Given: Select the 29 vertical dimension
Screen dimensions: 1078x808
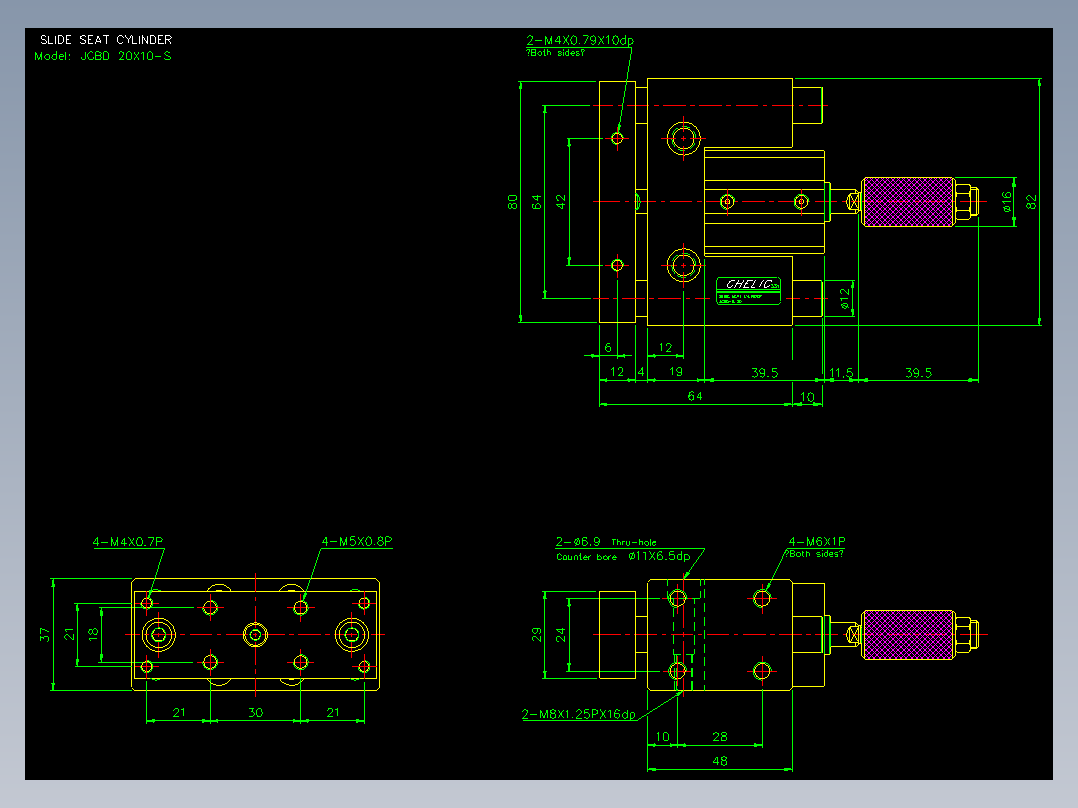Looking at the screenshot, I should (x=537, y=635).
